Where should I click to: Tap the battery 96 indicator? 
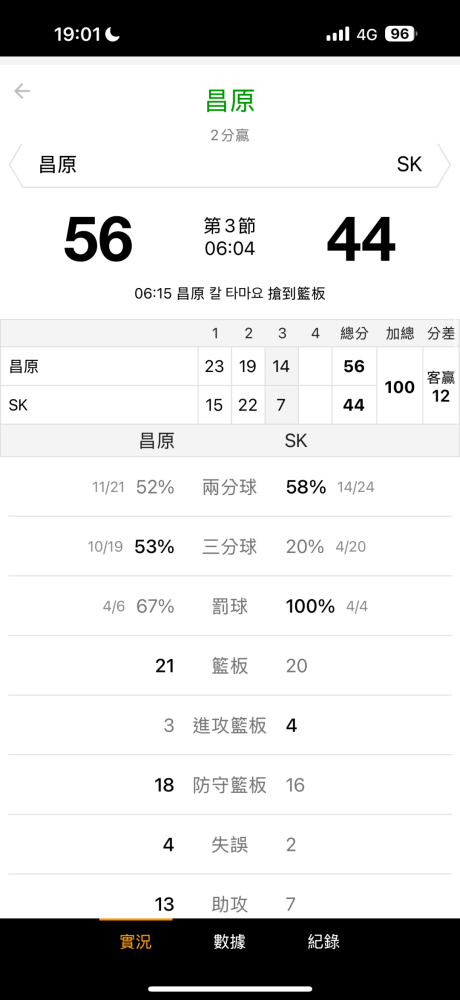click(x=400, y=34)
